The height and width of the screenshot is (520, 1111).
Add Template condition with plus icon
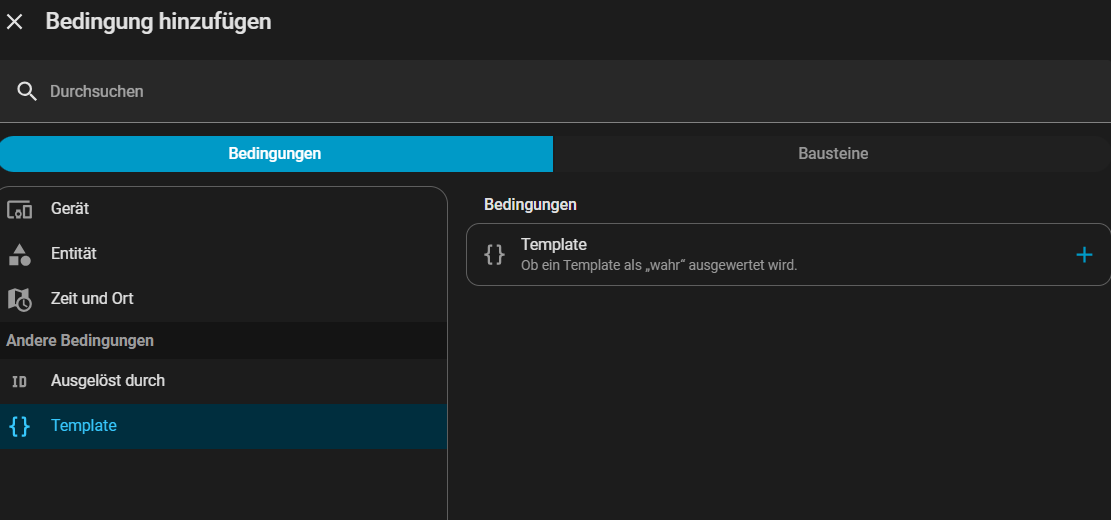(x=1084, y=255)
